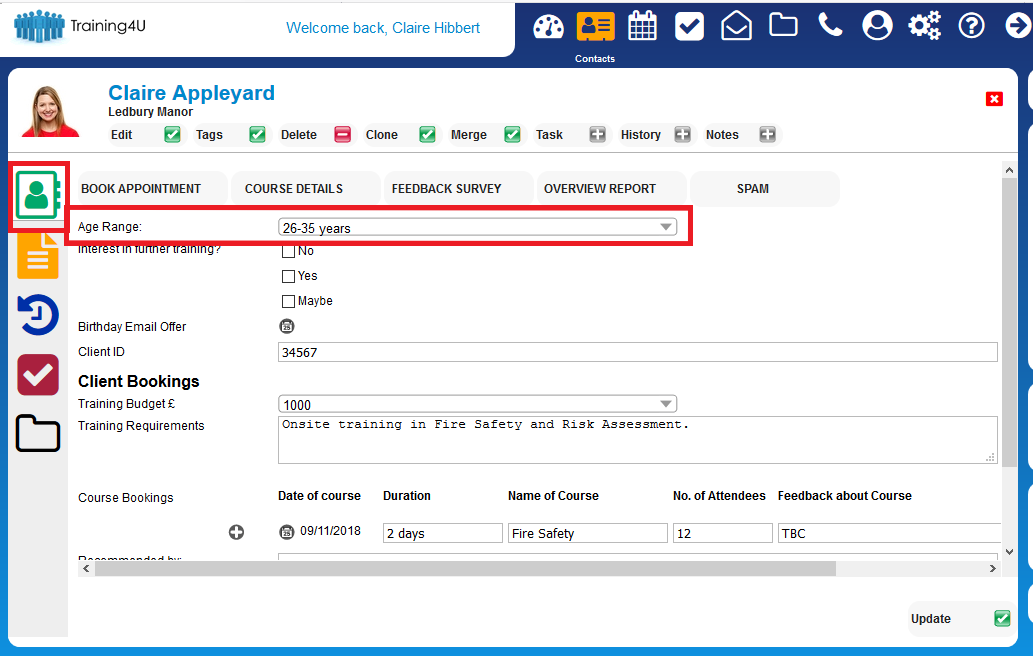Open the Documents folder icon in top bar
Viewport: 1033px width, 656px height.
783,26
